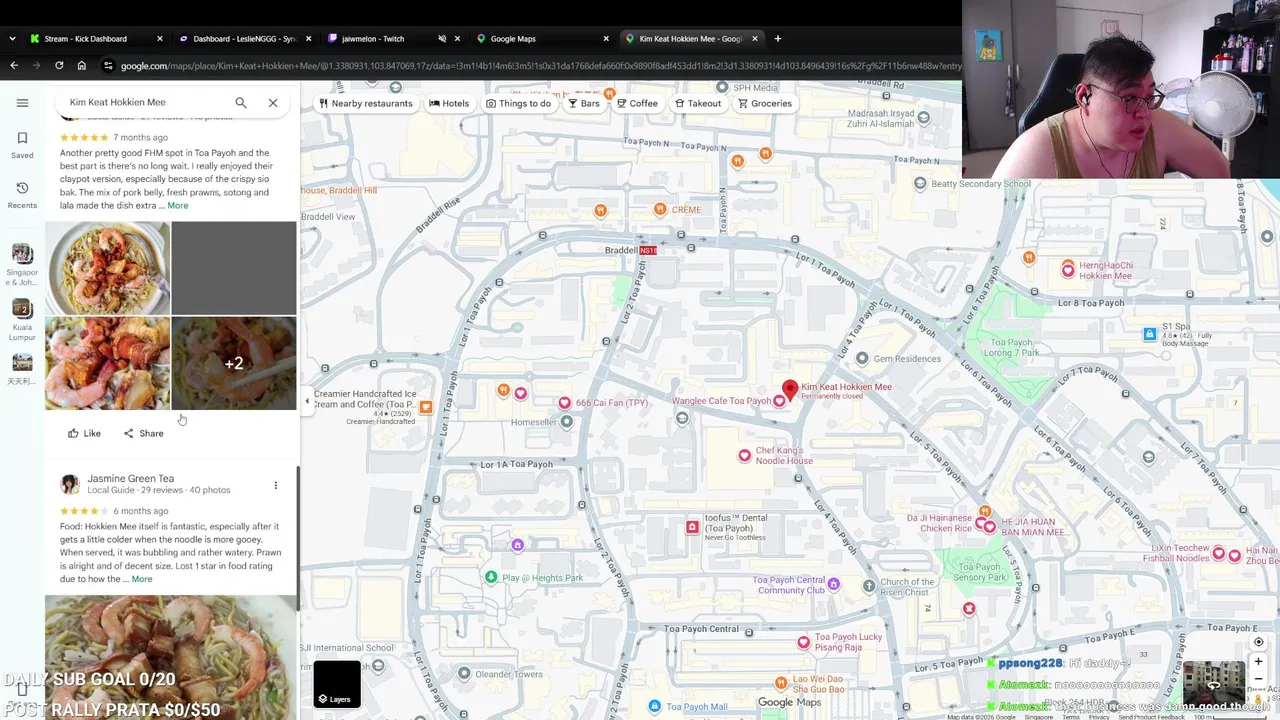Screen dimensions: 1280x720
Task: Show nearby Groceries stores
Action: coord(765,103)
